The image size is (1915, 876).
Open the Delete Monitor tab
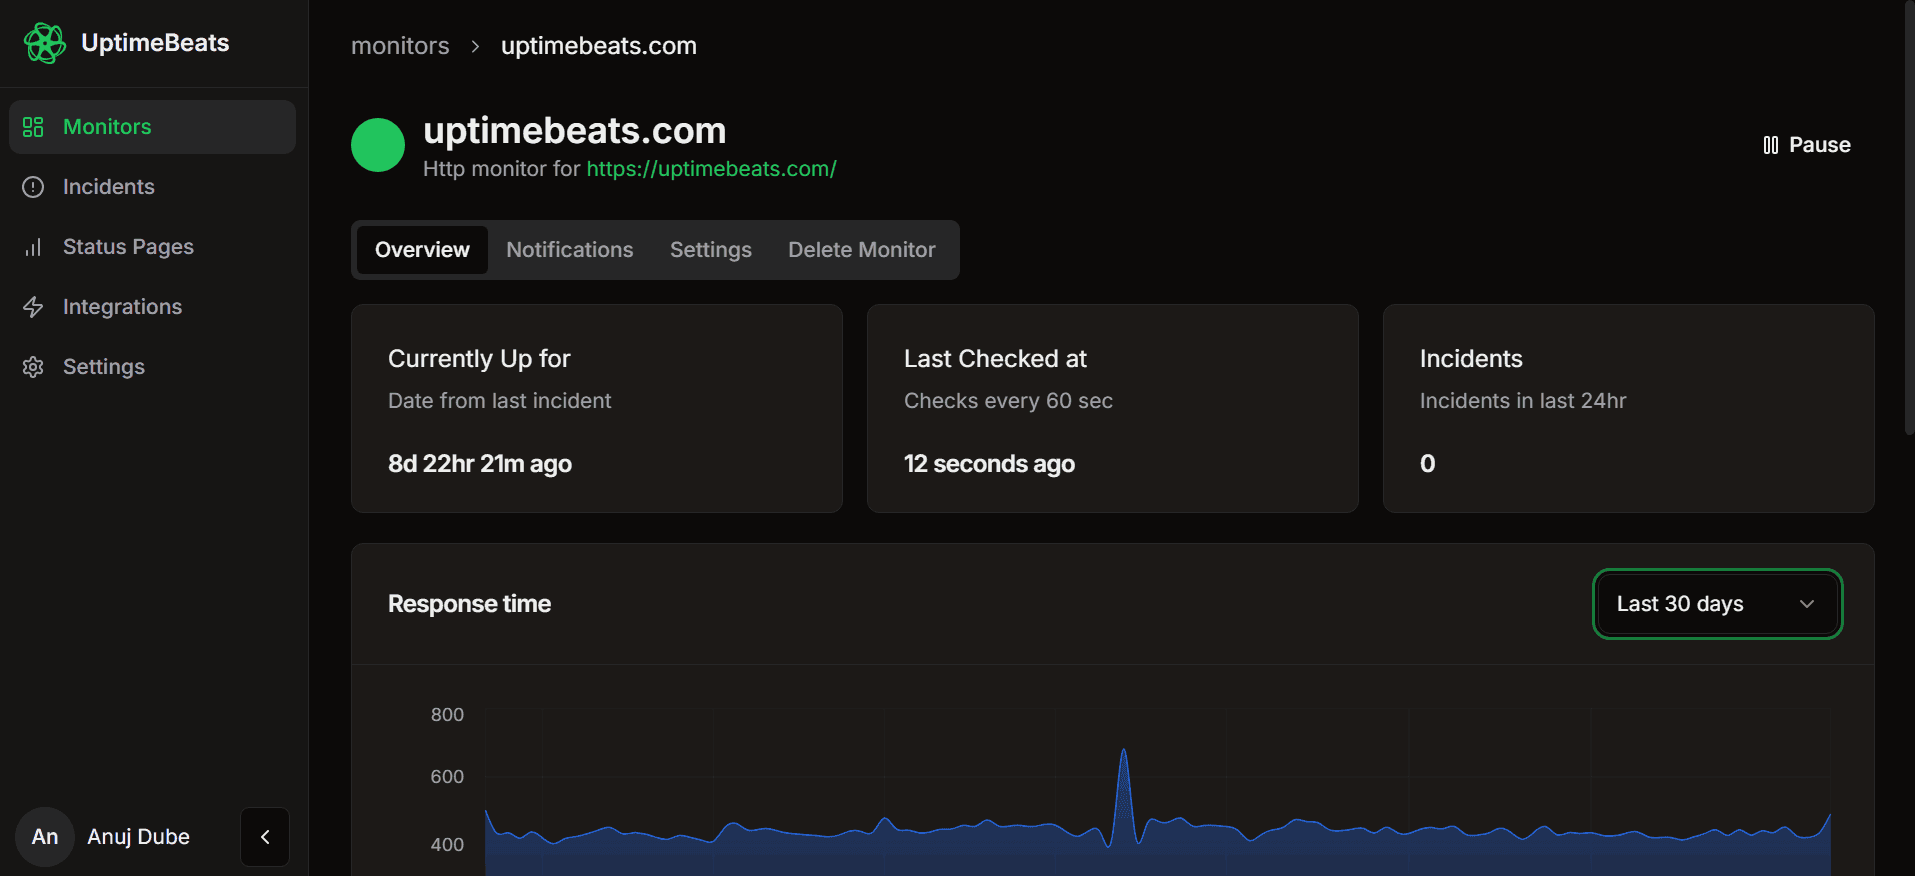click(x=861, y=250)
